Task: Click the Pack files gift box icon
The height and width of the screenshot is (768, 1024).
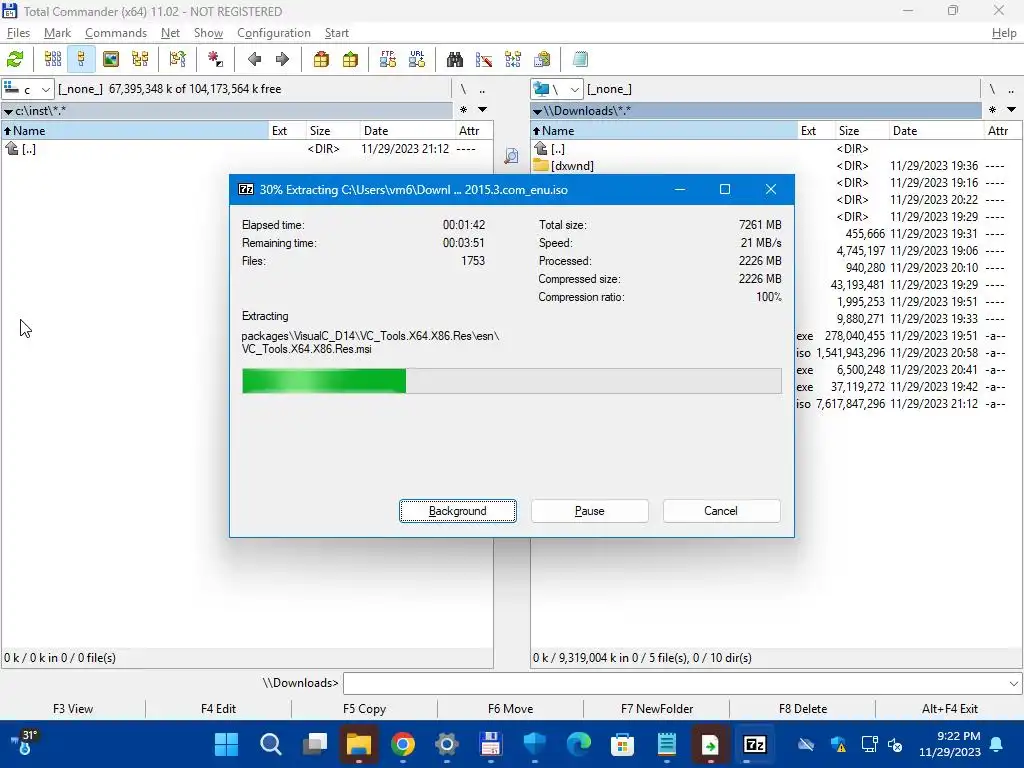Action: tap(321, 59)
